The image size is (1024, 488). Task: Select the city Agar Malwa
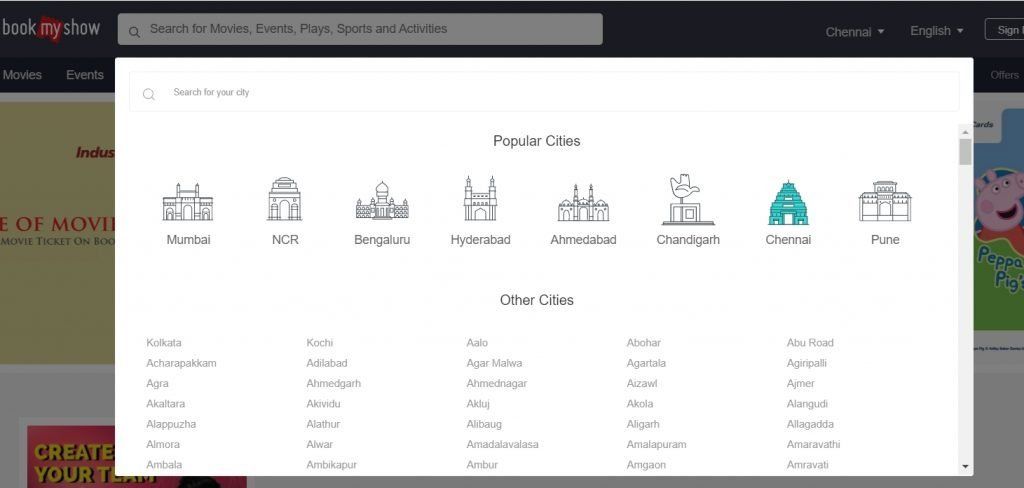coord(494,363)
